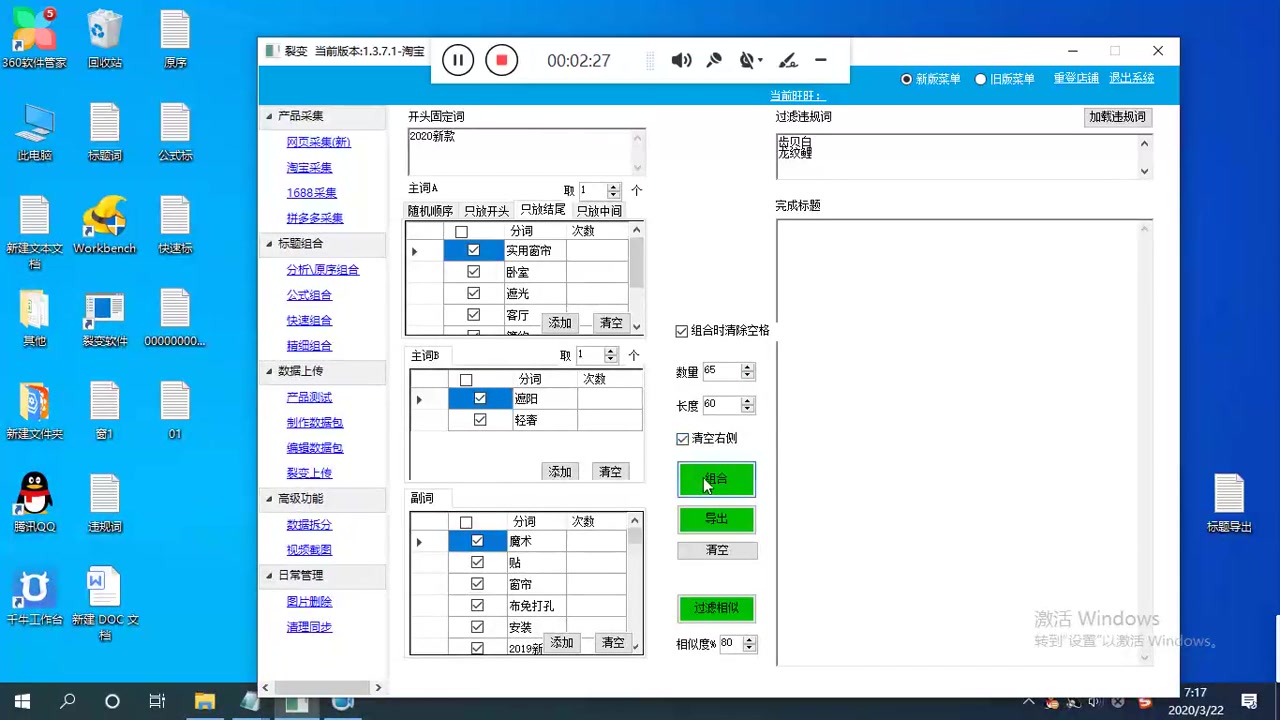
Task: Click the green 组合 button
Action: [717, 479]
